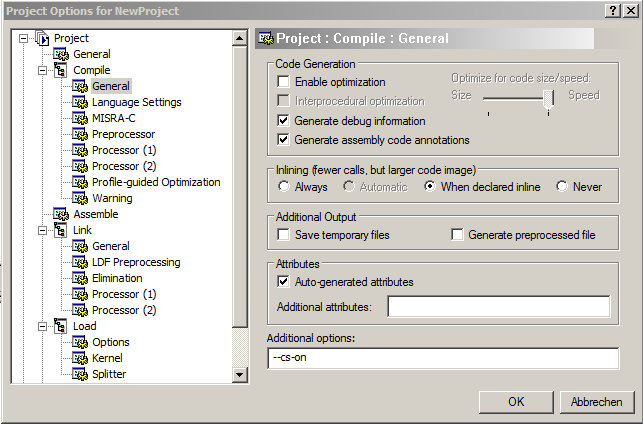Click the LDF Preprocessing icon

click(80, 262)
